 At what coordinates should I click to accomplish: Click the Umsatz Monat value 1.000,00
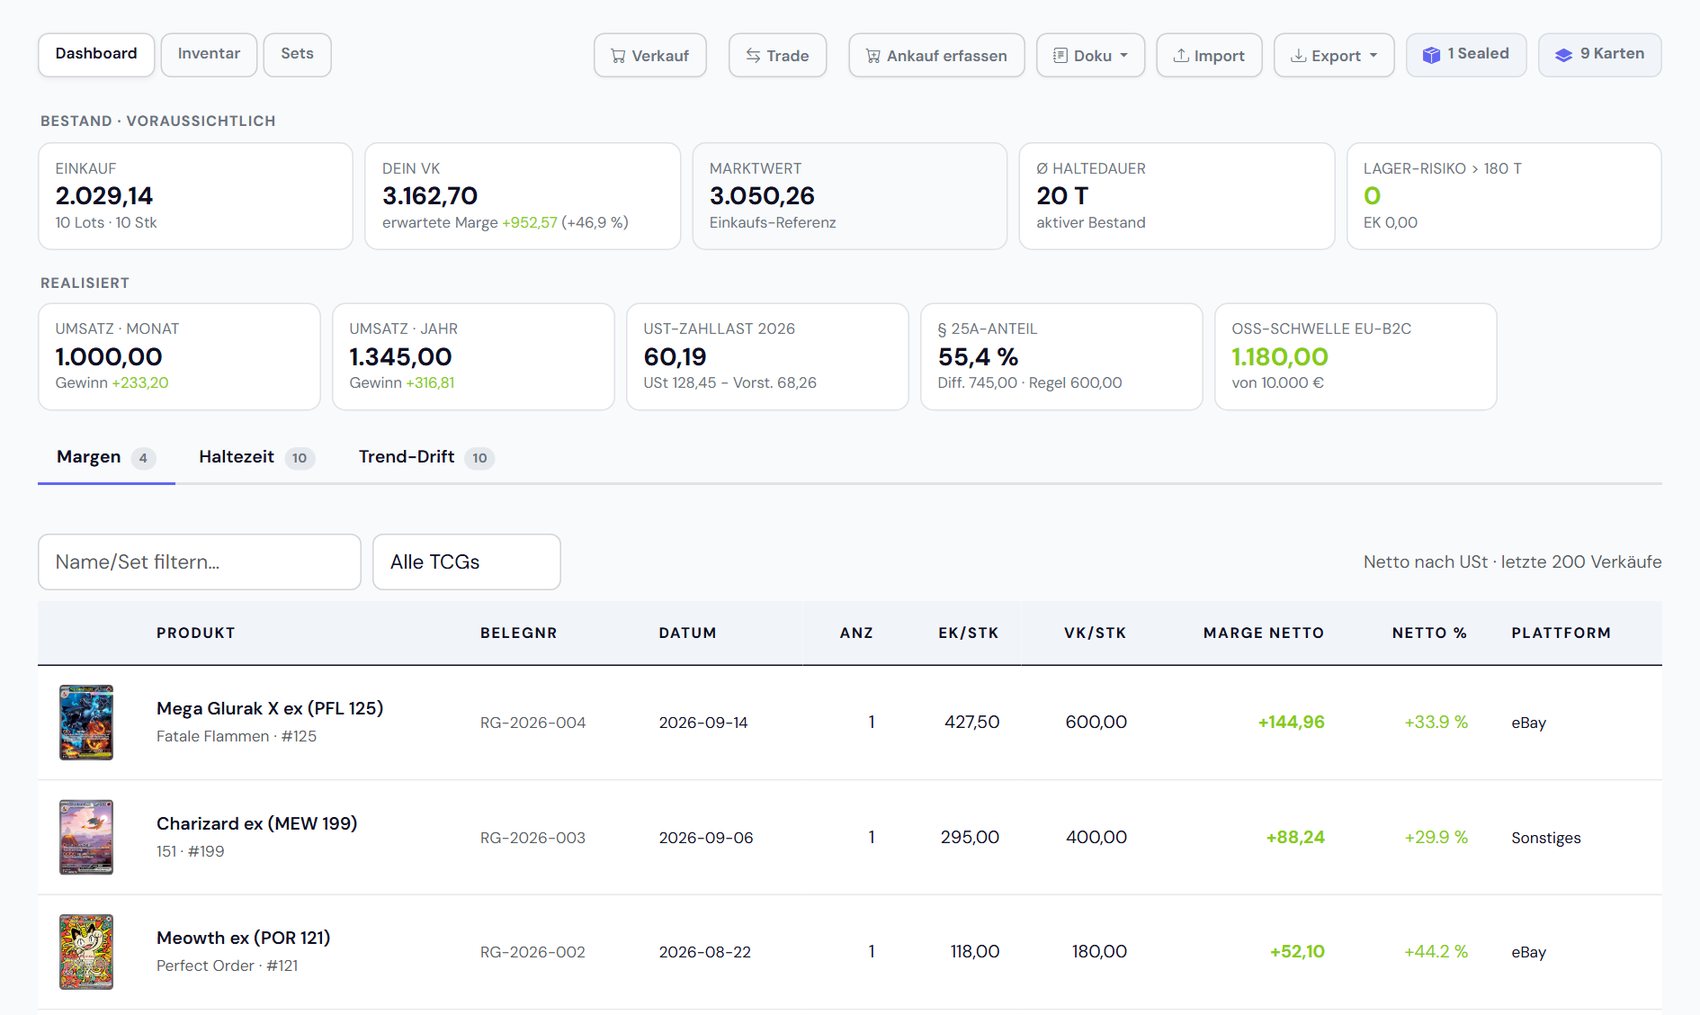pyautogui.click(x=109, y=357)
